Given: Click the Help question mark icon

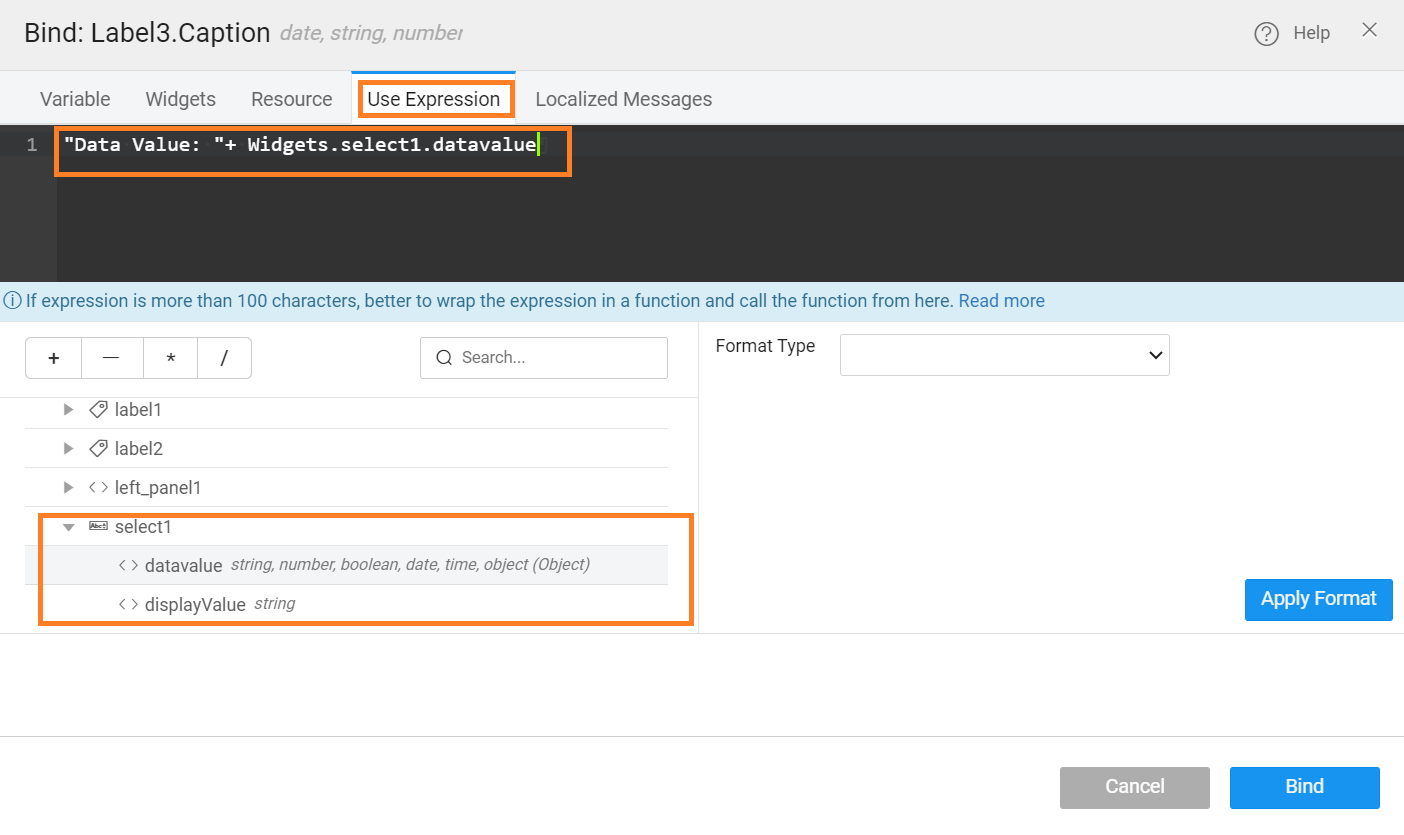Looking at the screenshot, I should [x=1266, y=34].
